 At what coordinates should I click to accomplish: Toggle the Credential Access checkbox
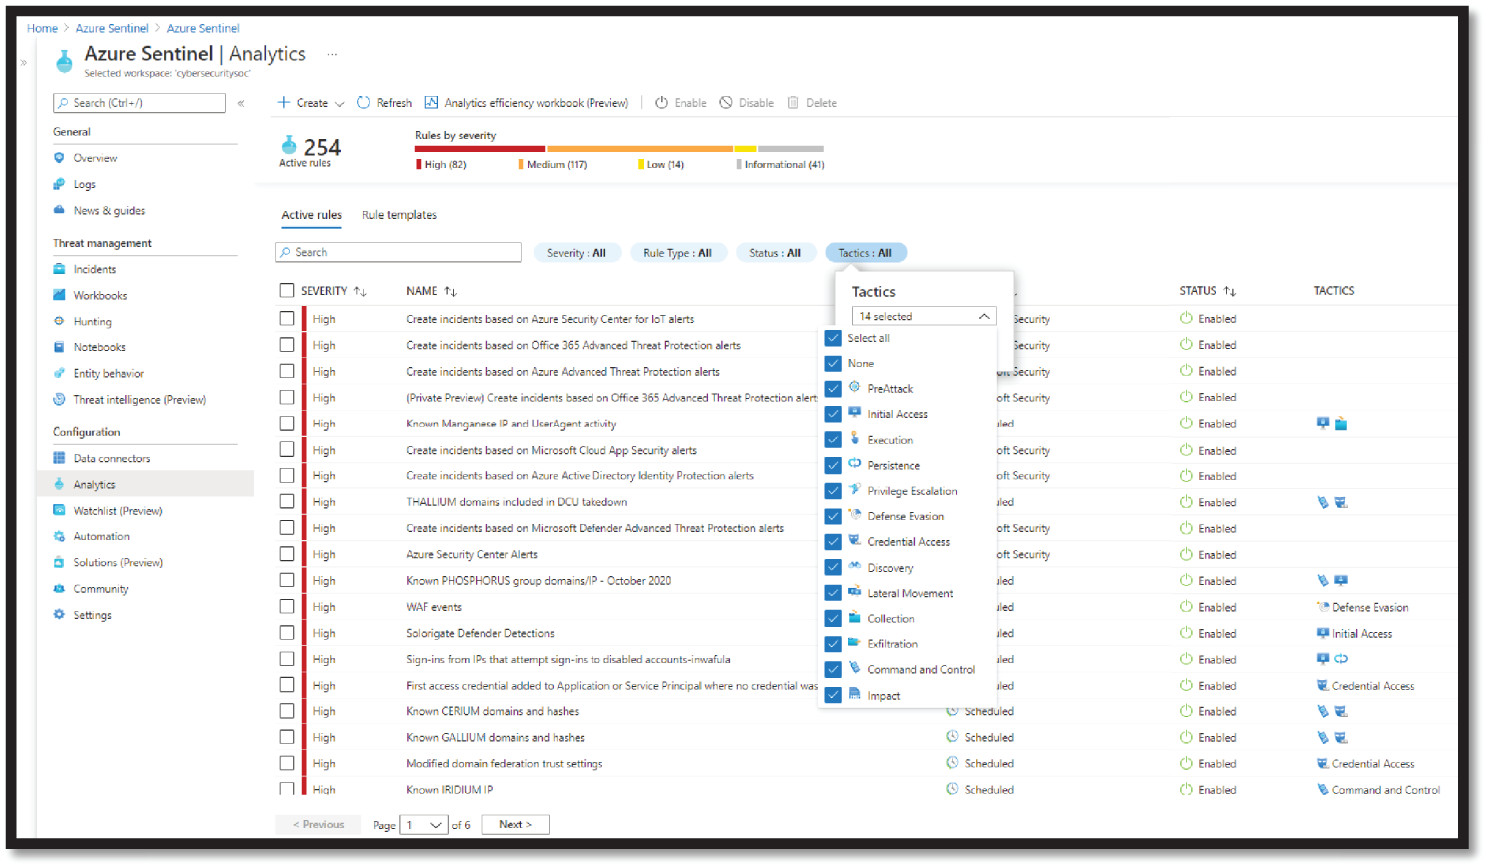pyautogui.click(x=833, y=542)
